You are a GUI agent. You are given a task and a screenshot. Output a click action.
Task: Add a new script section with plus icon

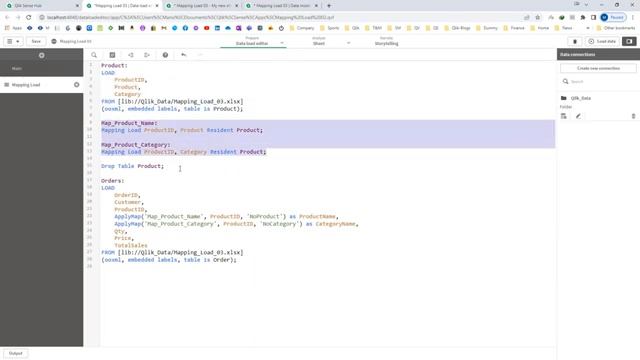42,55
